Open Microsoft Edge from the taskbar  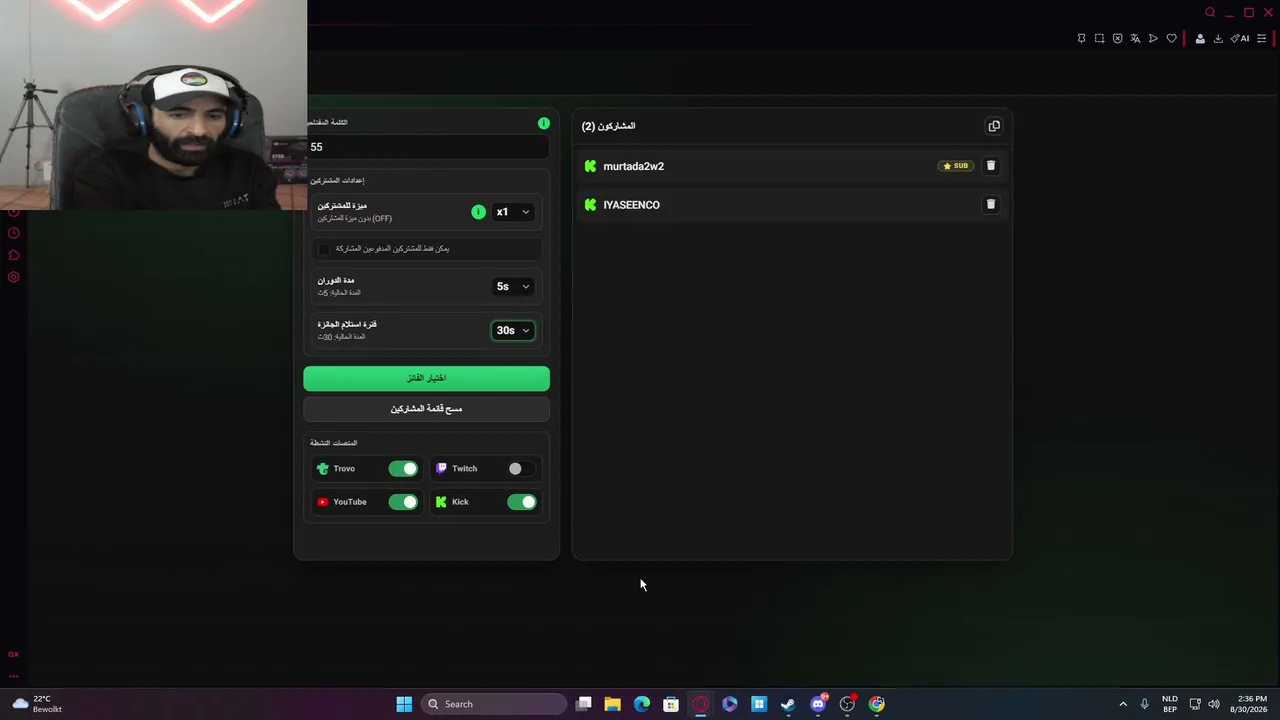[641, 704]
